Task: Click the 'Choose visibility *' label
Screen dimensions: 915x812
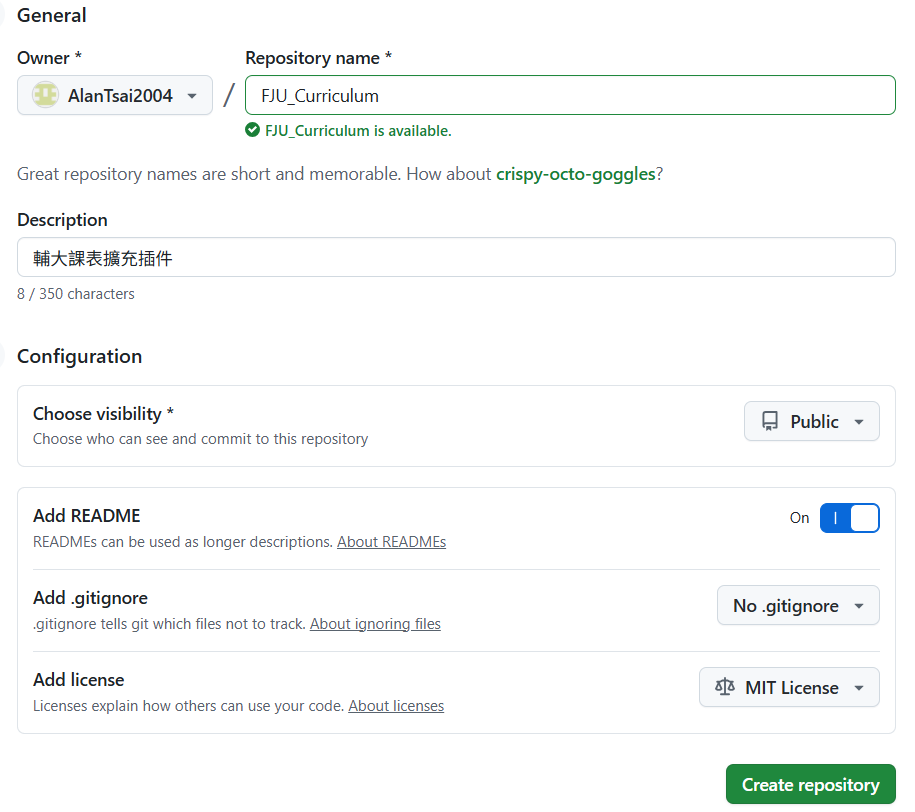Action: click(103, 413)
